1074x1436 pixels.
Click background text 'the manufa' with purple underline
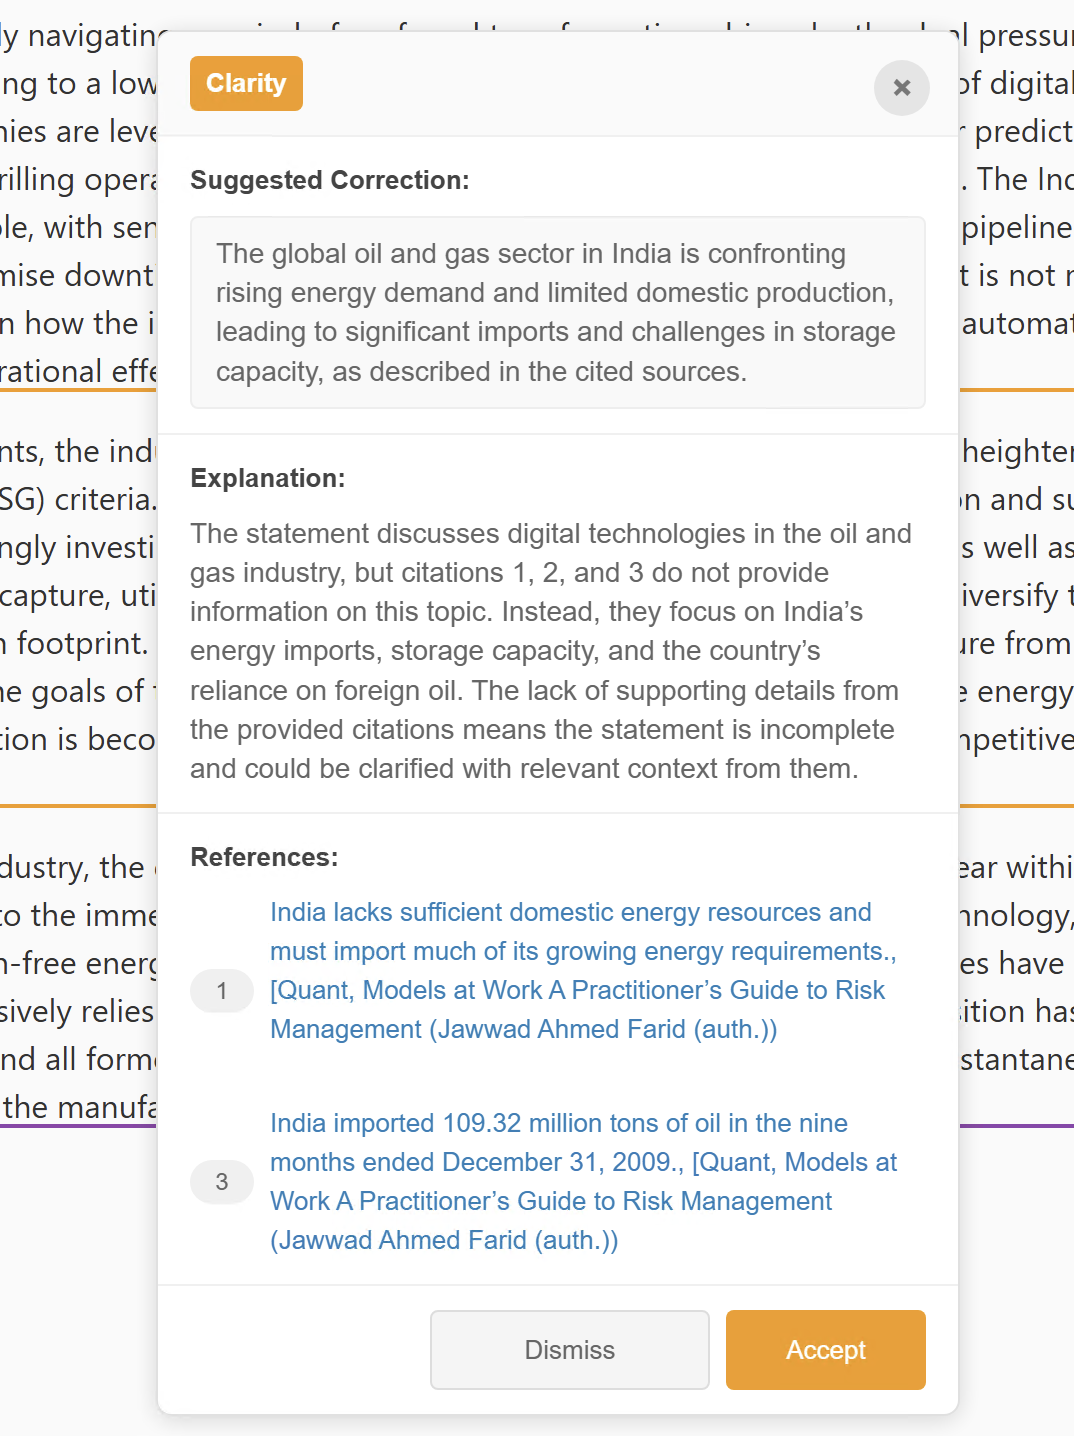[80, 1108]
